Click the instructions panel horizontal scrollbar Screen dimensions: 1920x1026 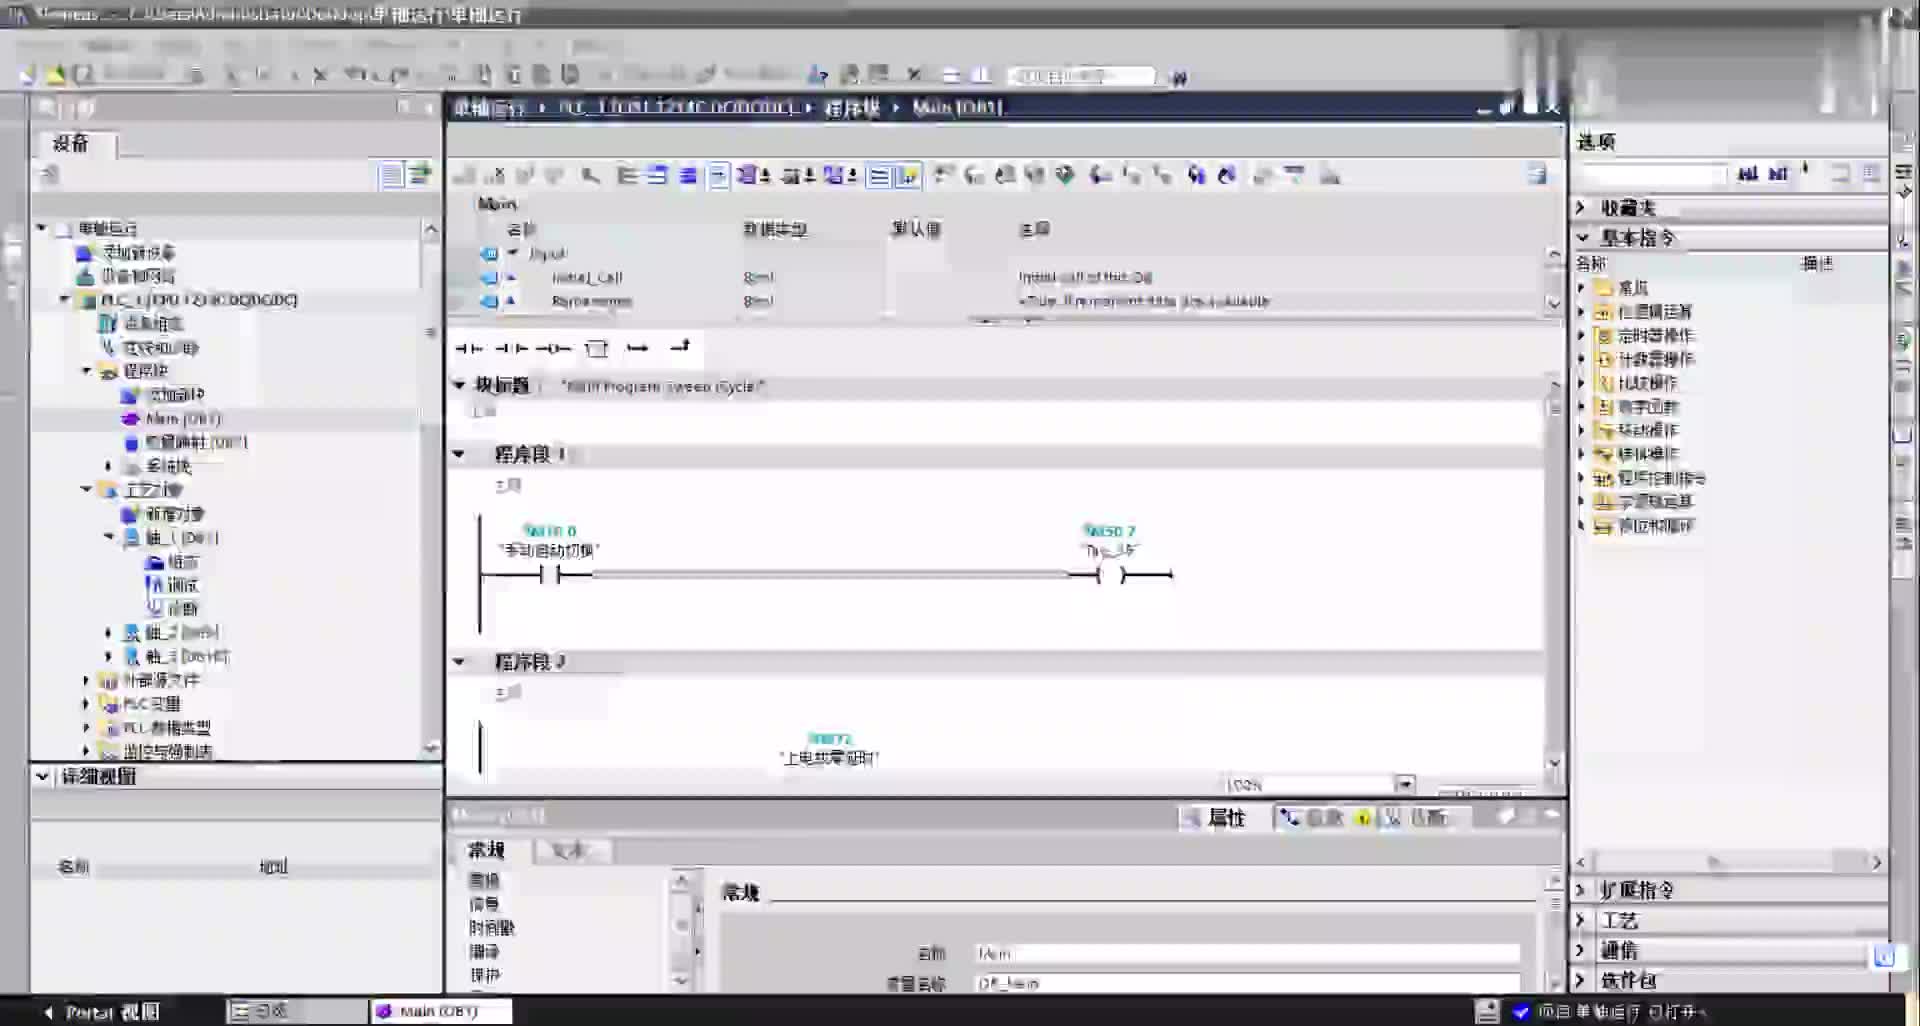click(x=1729, y=862)
